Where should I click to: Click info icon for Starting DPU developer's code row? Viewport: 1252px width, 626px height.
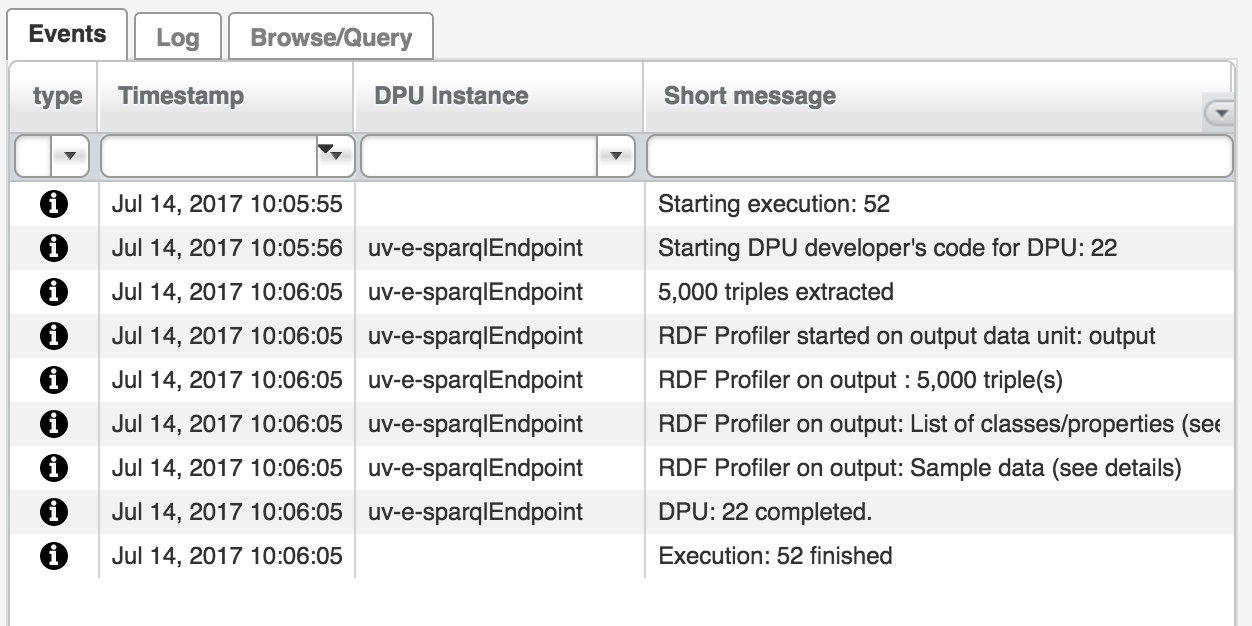[53, 248]
